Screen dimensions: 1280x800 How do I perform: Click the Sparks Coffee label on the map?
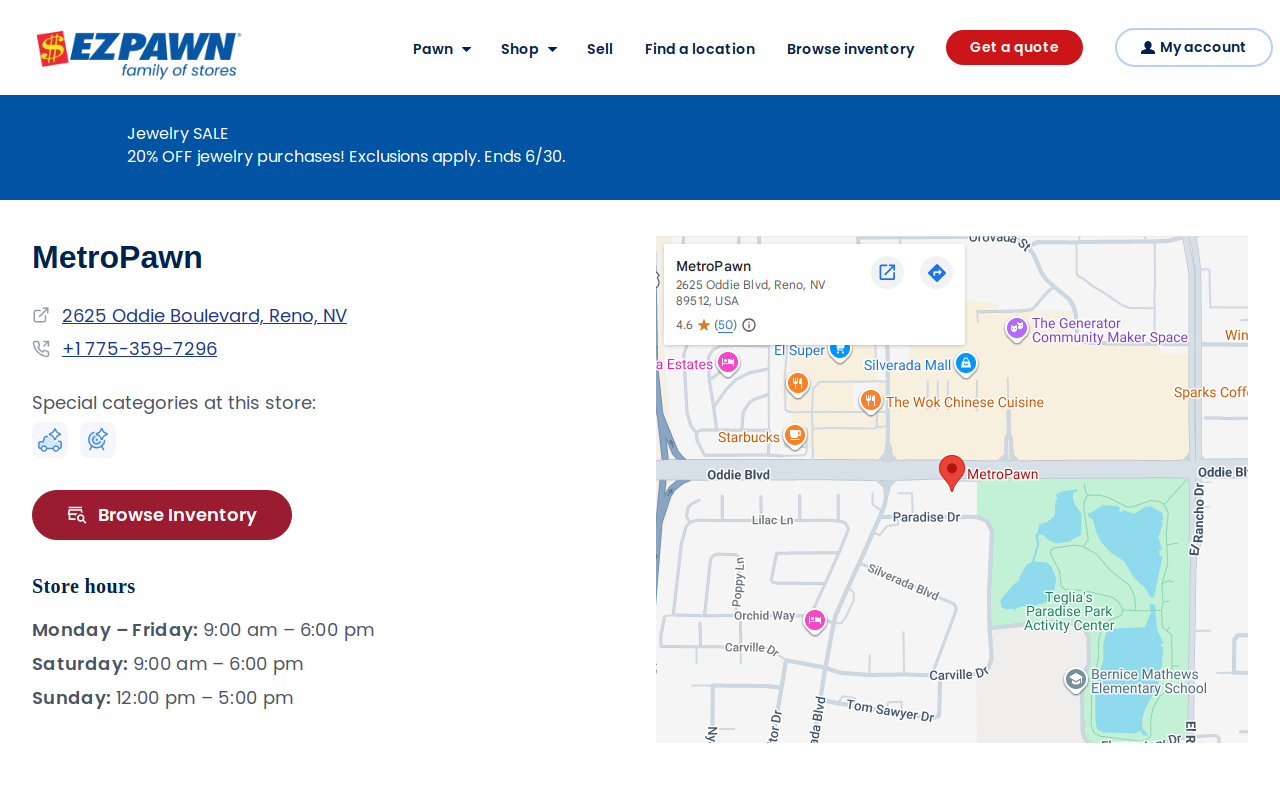pos(1210,392)
